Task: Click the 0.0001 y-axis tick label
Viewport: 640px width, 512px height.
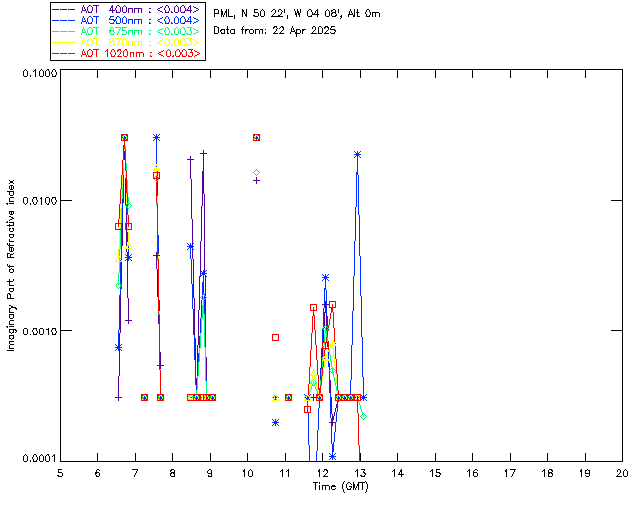Action: pos(39,459)
